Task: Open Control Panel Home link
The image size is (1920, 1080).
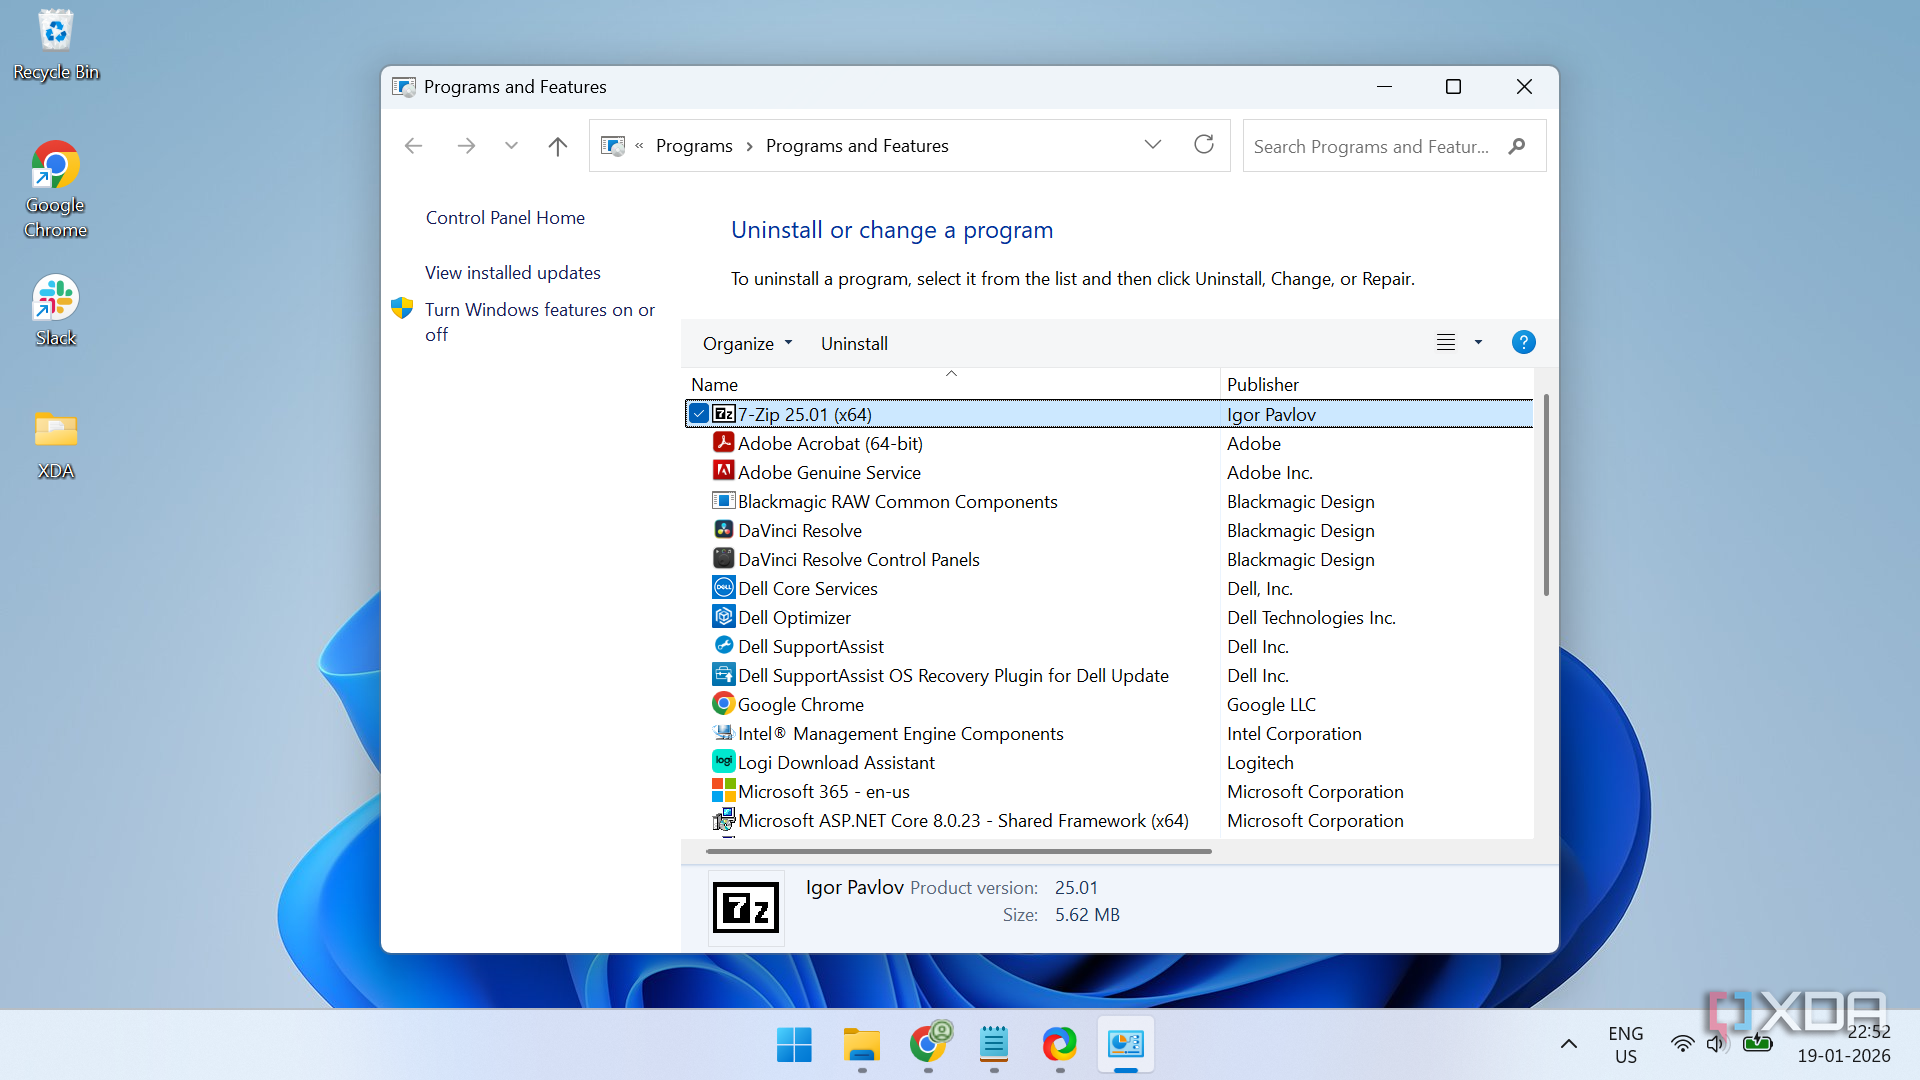Action: pos(505,218)
